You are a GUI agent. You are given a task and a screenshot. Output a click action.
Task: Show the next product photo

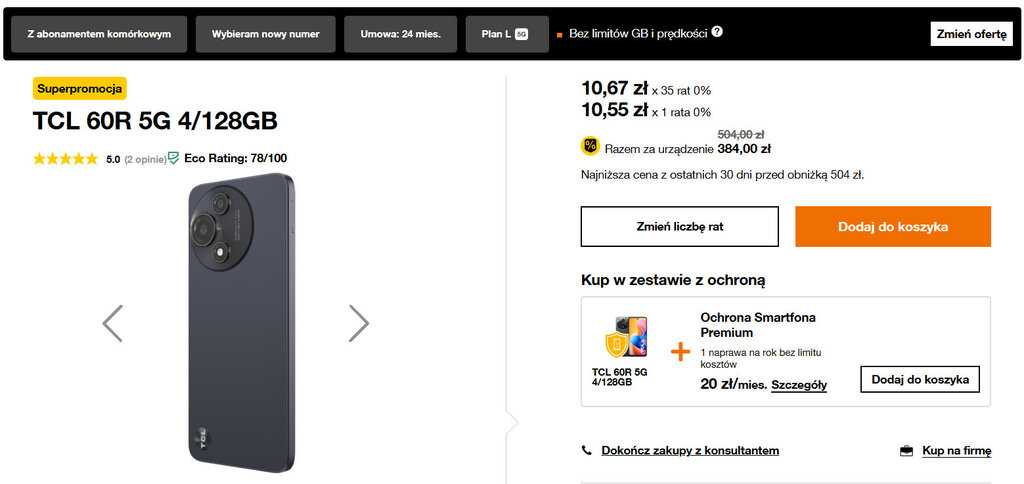point(359,323)
